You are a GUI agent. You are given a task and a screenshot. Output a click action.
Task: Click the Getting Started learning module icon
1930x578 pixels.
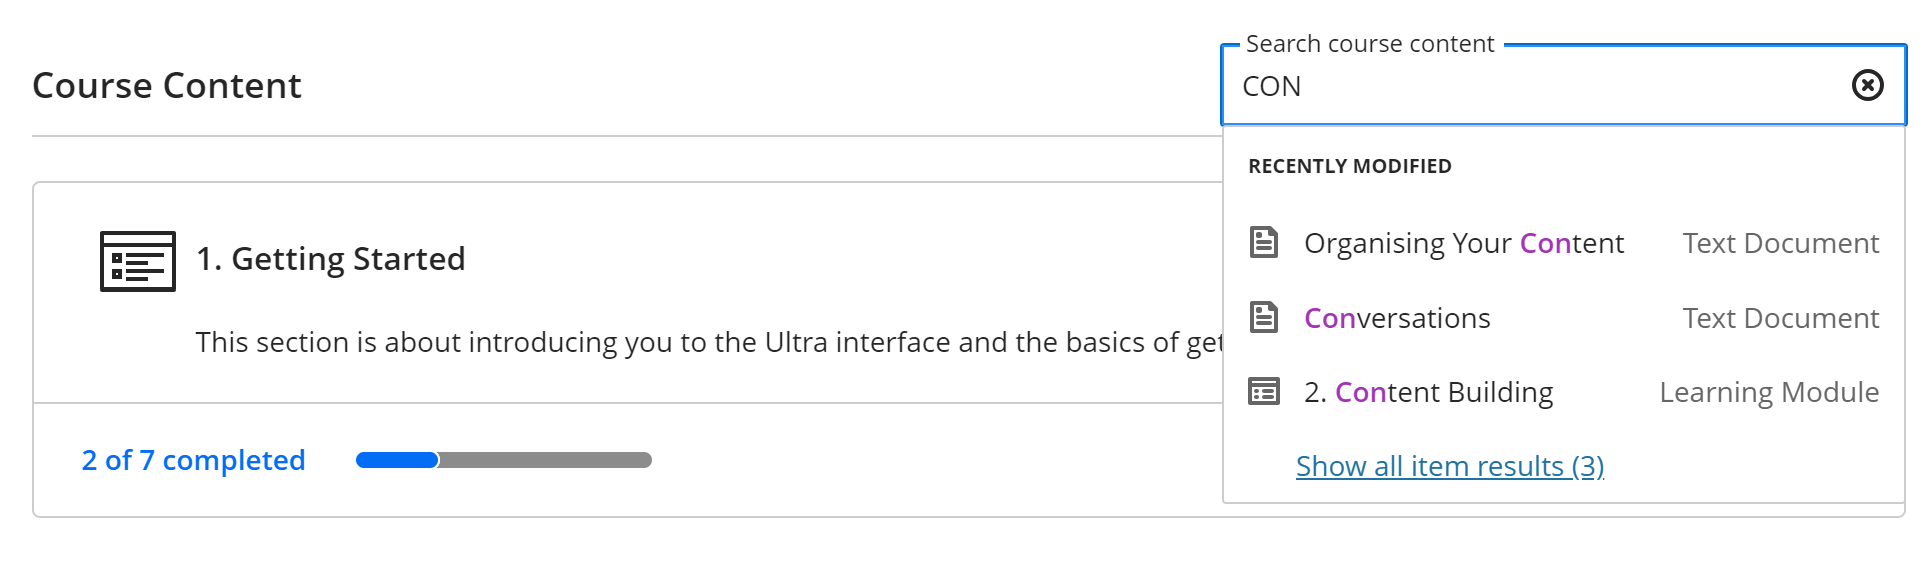coord(138,261)
